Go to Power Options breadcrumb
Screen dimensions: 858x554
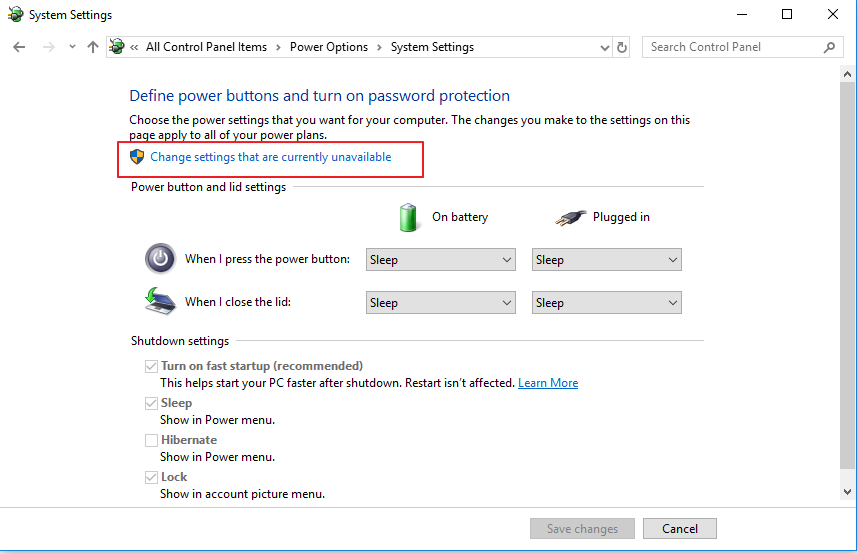[328, 47]
